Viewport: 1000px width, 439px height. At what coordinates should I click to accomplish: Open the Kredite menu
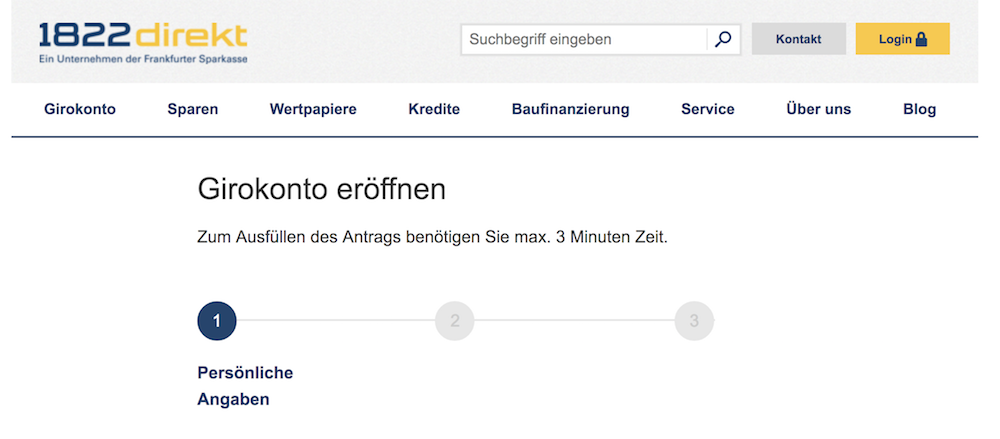(x=434, y=109)
